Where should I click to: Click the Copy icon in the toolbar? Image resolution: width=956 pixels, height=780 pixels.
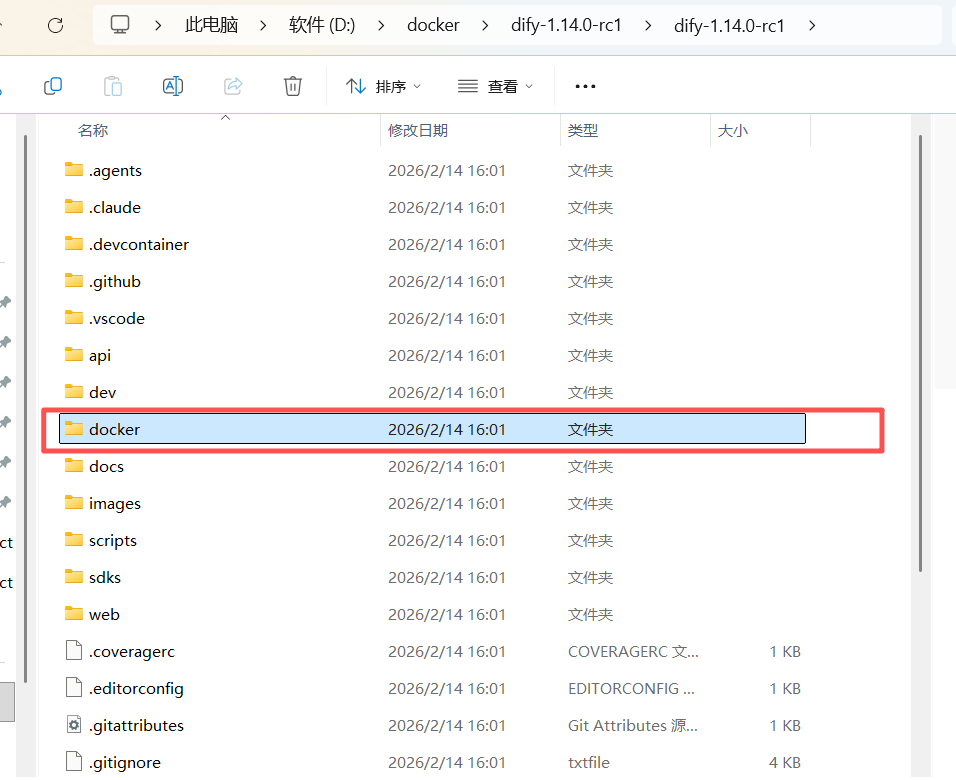53,86
